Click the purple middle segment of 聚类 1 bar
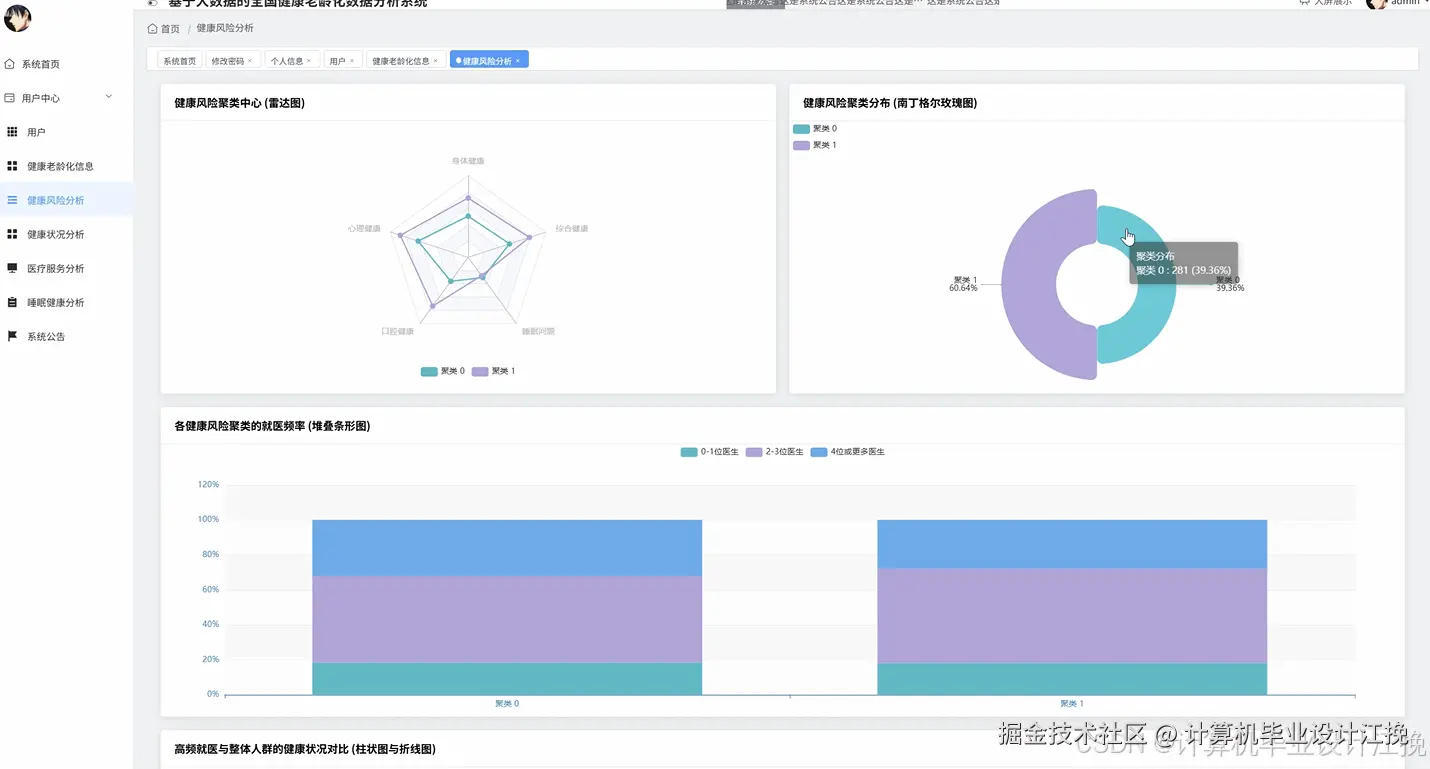Viewport: 1430px width, 769px height. tap(1072, 615)
